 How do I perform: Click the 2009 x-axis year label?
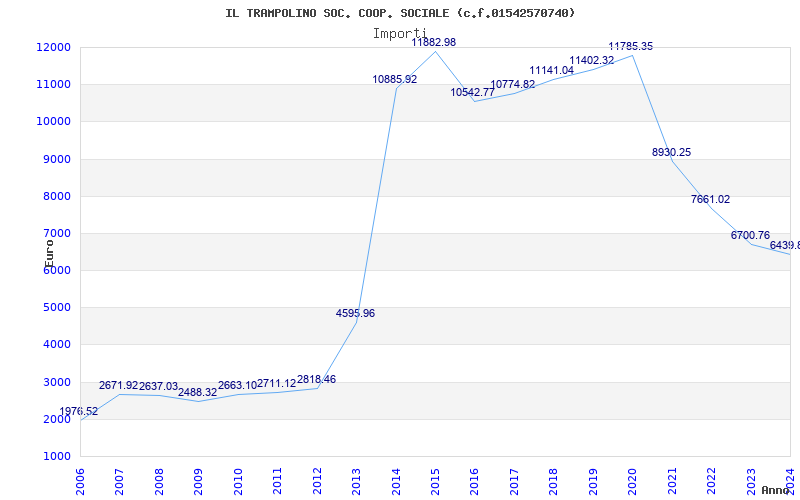tap(198, 481)
